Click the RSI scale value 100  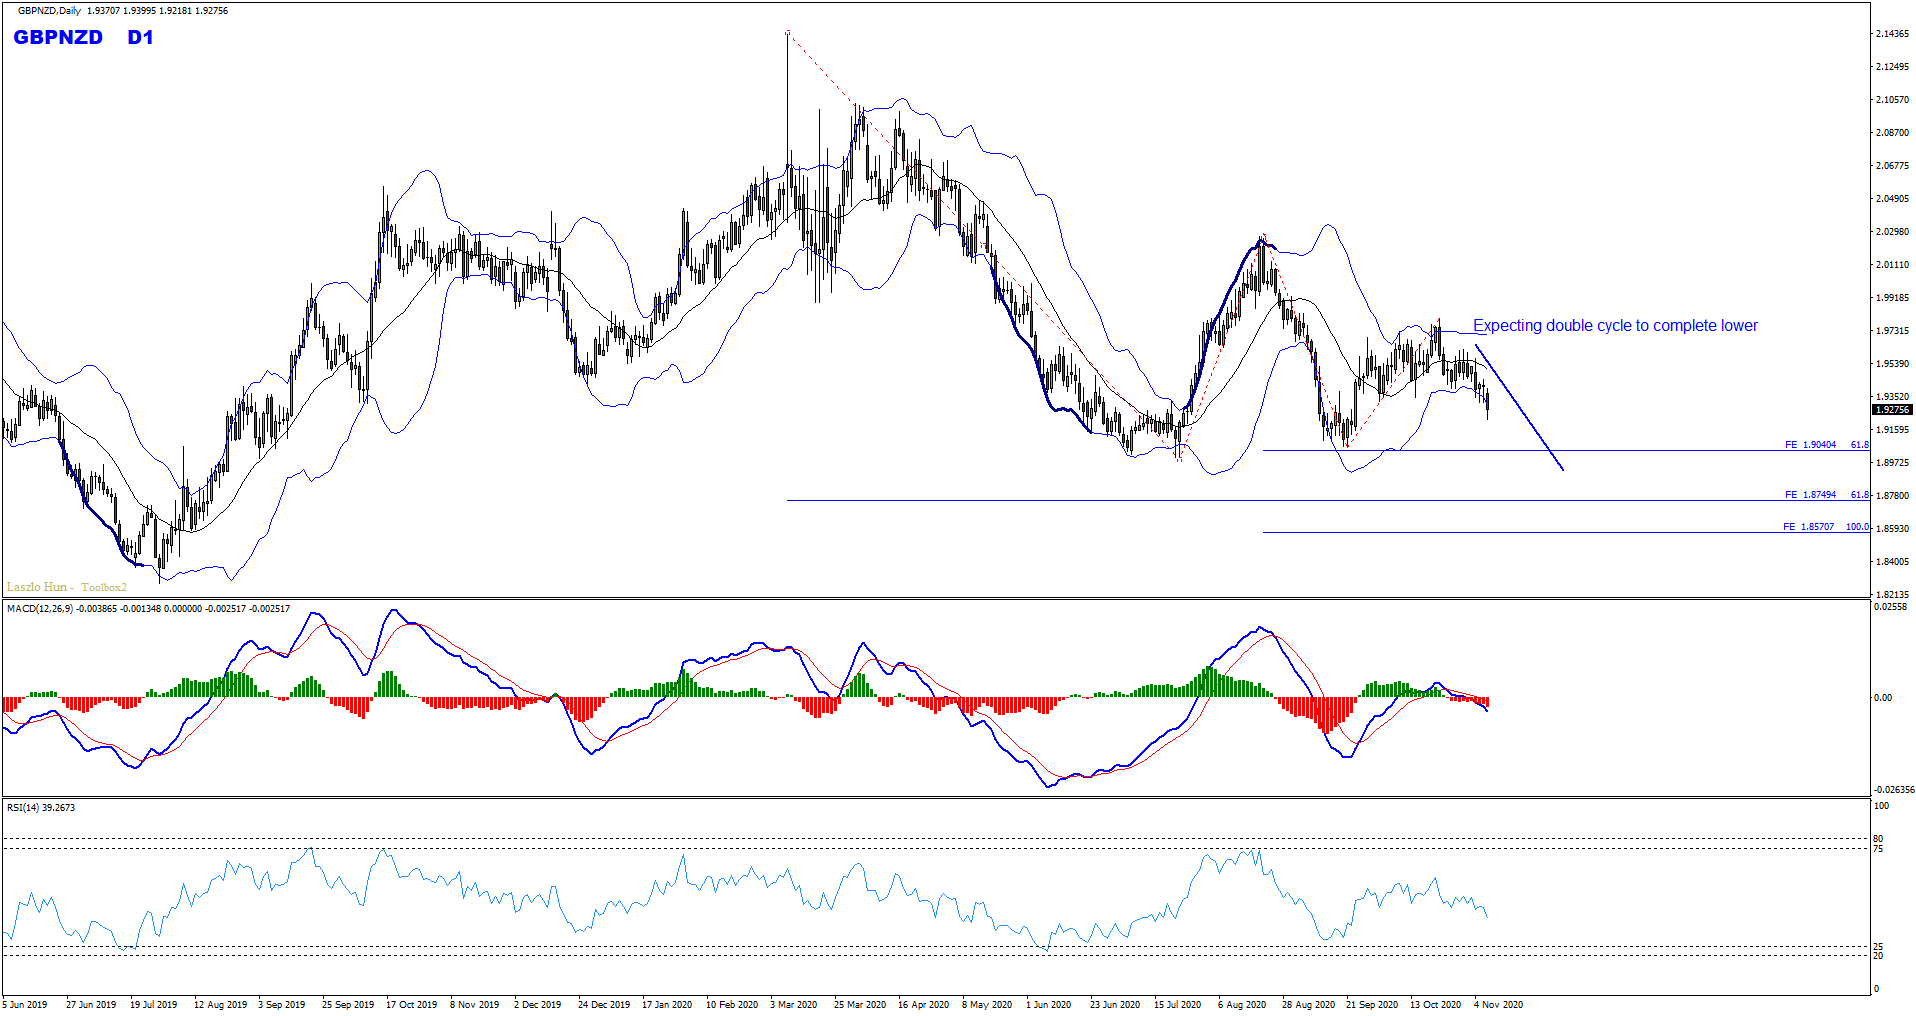click(x=1881, y=806)
